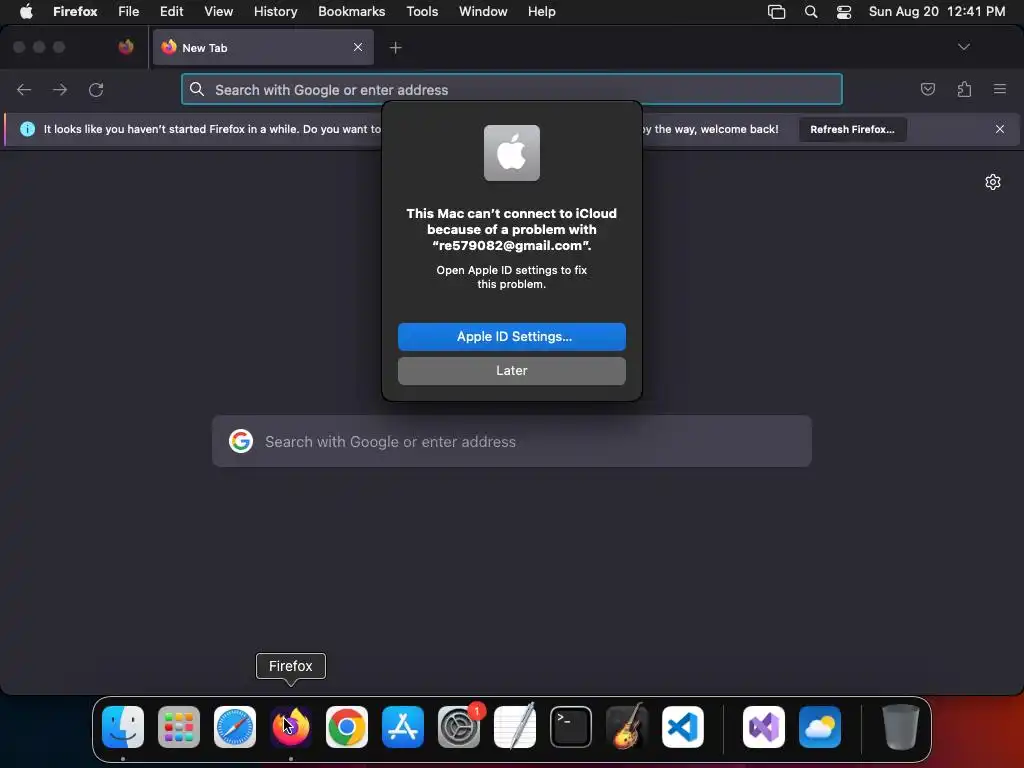The width and height of the screenshot is (1024, 768).
Task: Open the Firefox hamburger application menu
Action: (x=1000, y=89)
